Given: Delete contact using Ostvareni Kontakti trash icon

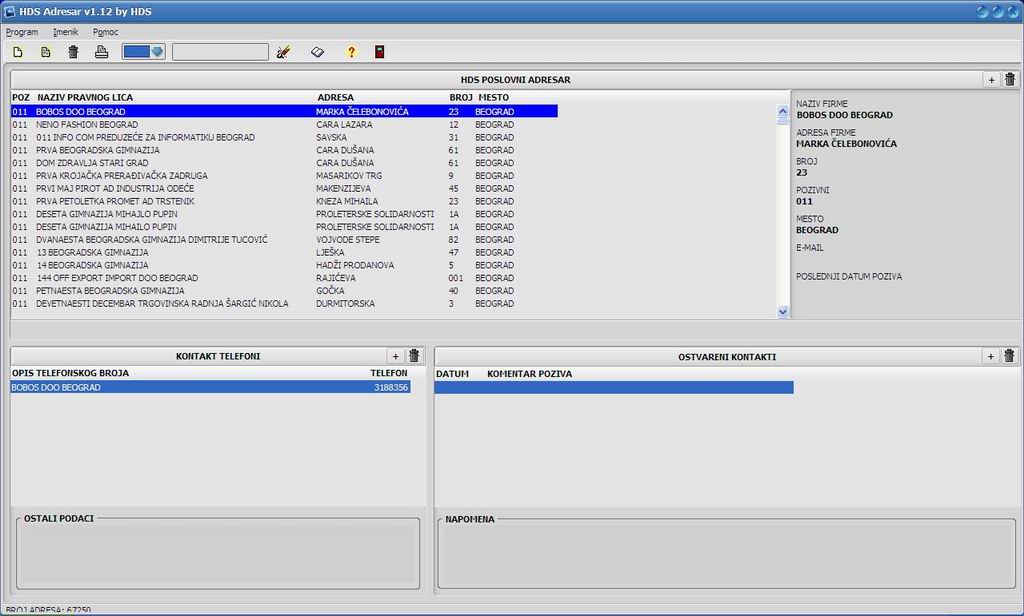Looking at the screenshot, I should tap(1009, 356).
